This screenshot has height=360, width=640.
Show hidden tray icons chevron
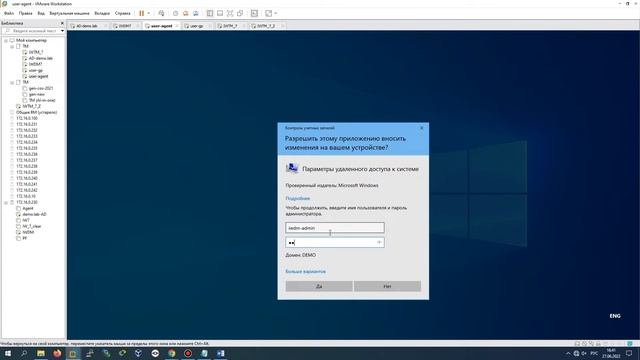[x=568, y=353]
